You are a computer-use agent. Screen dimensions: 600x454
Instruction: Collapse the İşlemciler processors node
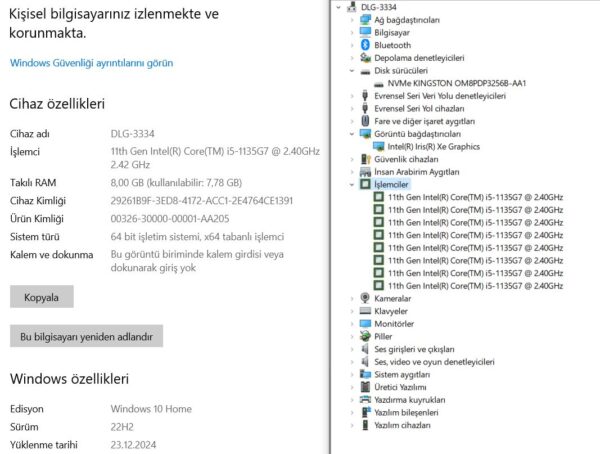[351, 185]
